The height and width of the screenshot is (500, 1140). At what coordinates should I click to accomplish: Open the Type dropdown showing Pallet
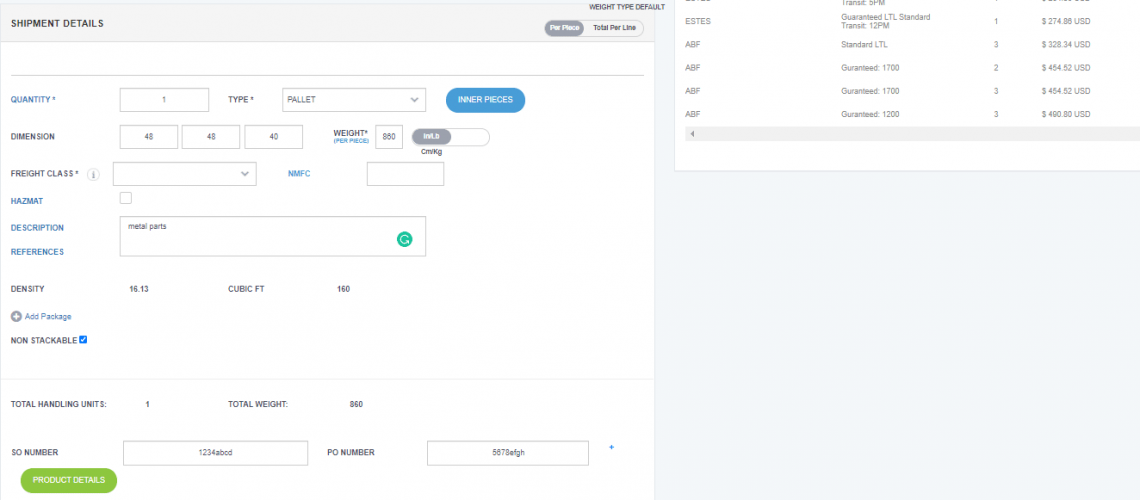tap(354, 100)
